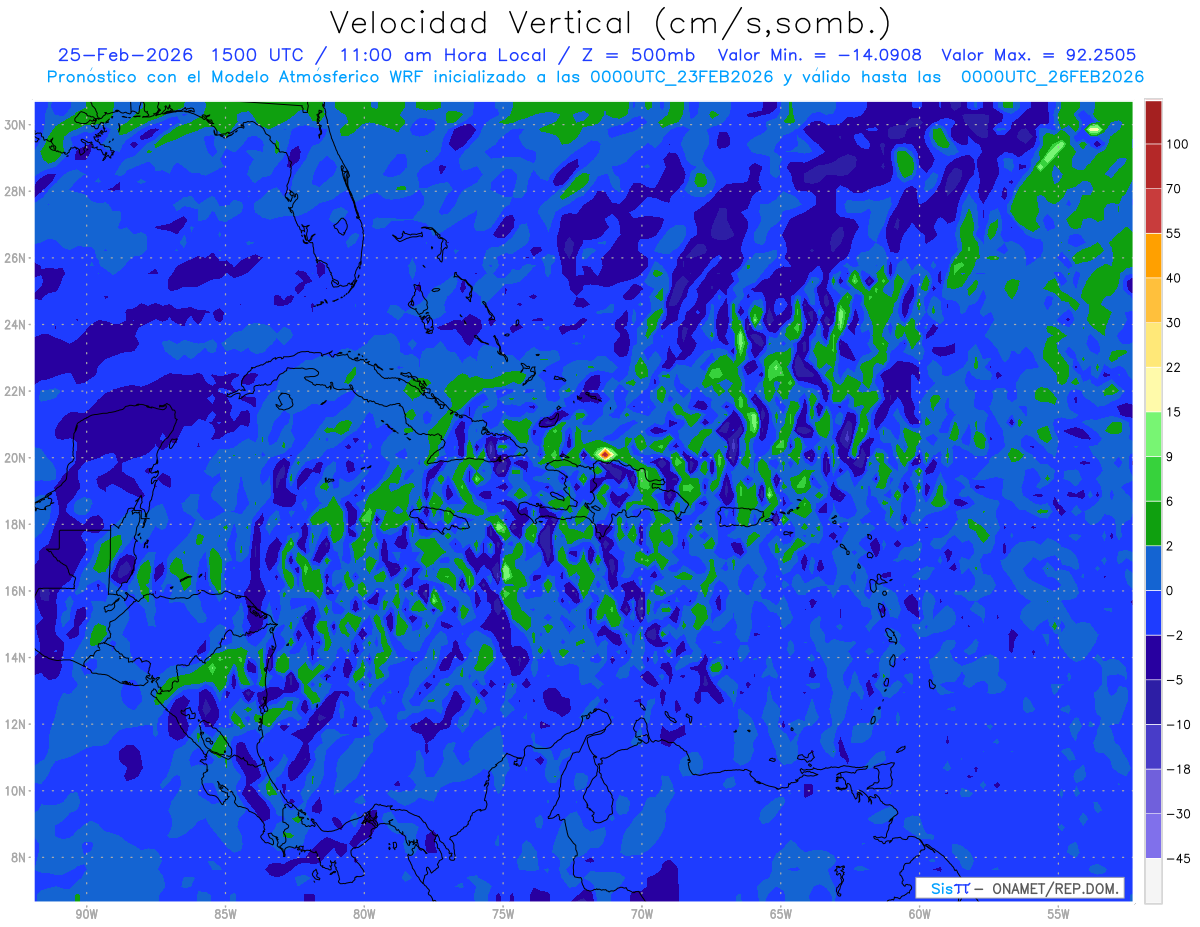The height and width of the screenshot is (927, 1200).
Task: Click the "75W" longitude label
Action: [503, 914]
